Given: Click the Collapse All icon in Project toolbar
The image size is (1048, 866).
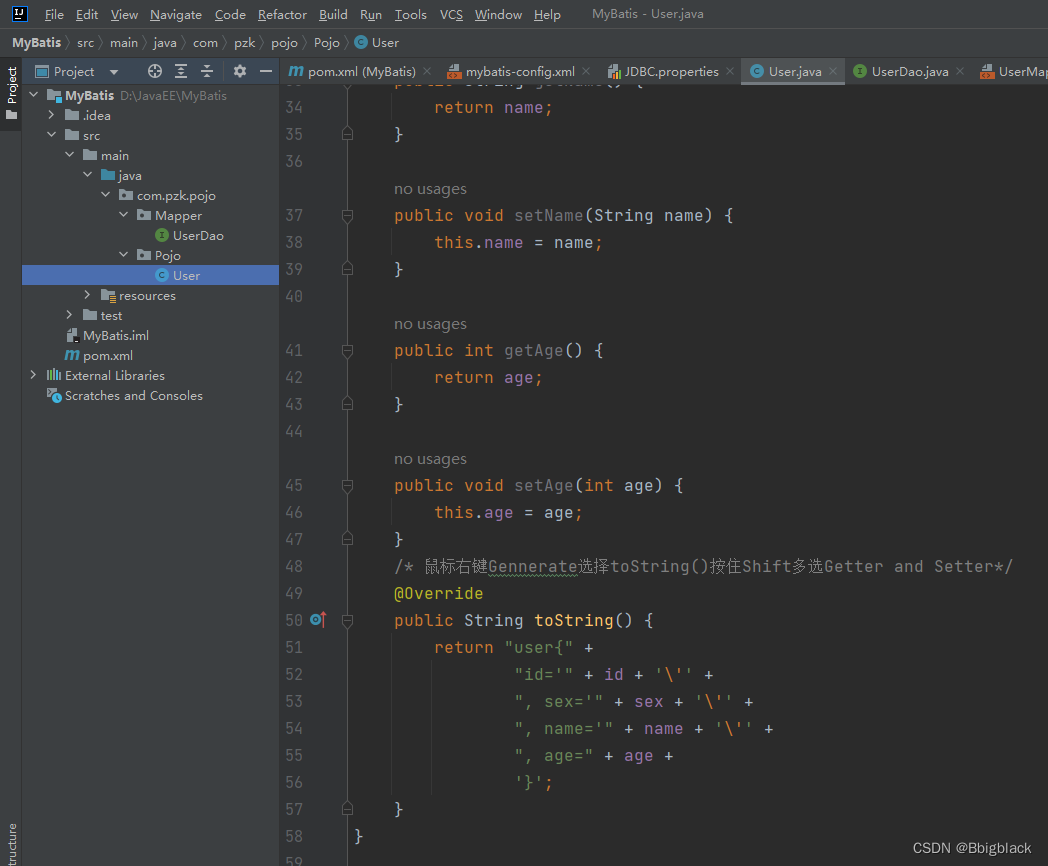Looking at the screenshot, I should pos(206,71).
